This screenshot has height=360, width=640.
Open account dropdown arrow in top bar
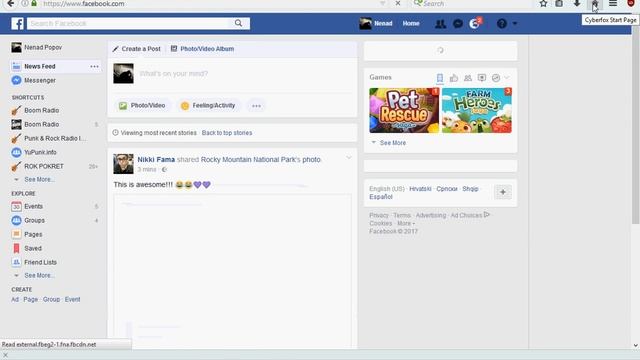click(515, 24)
